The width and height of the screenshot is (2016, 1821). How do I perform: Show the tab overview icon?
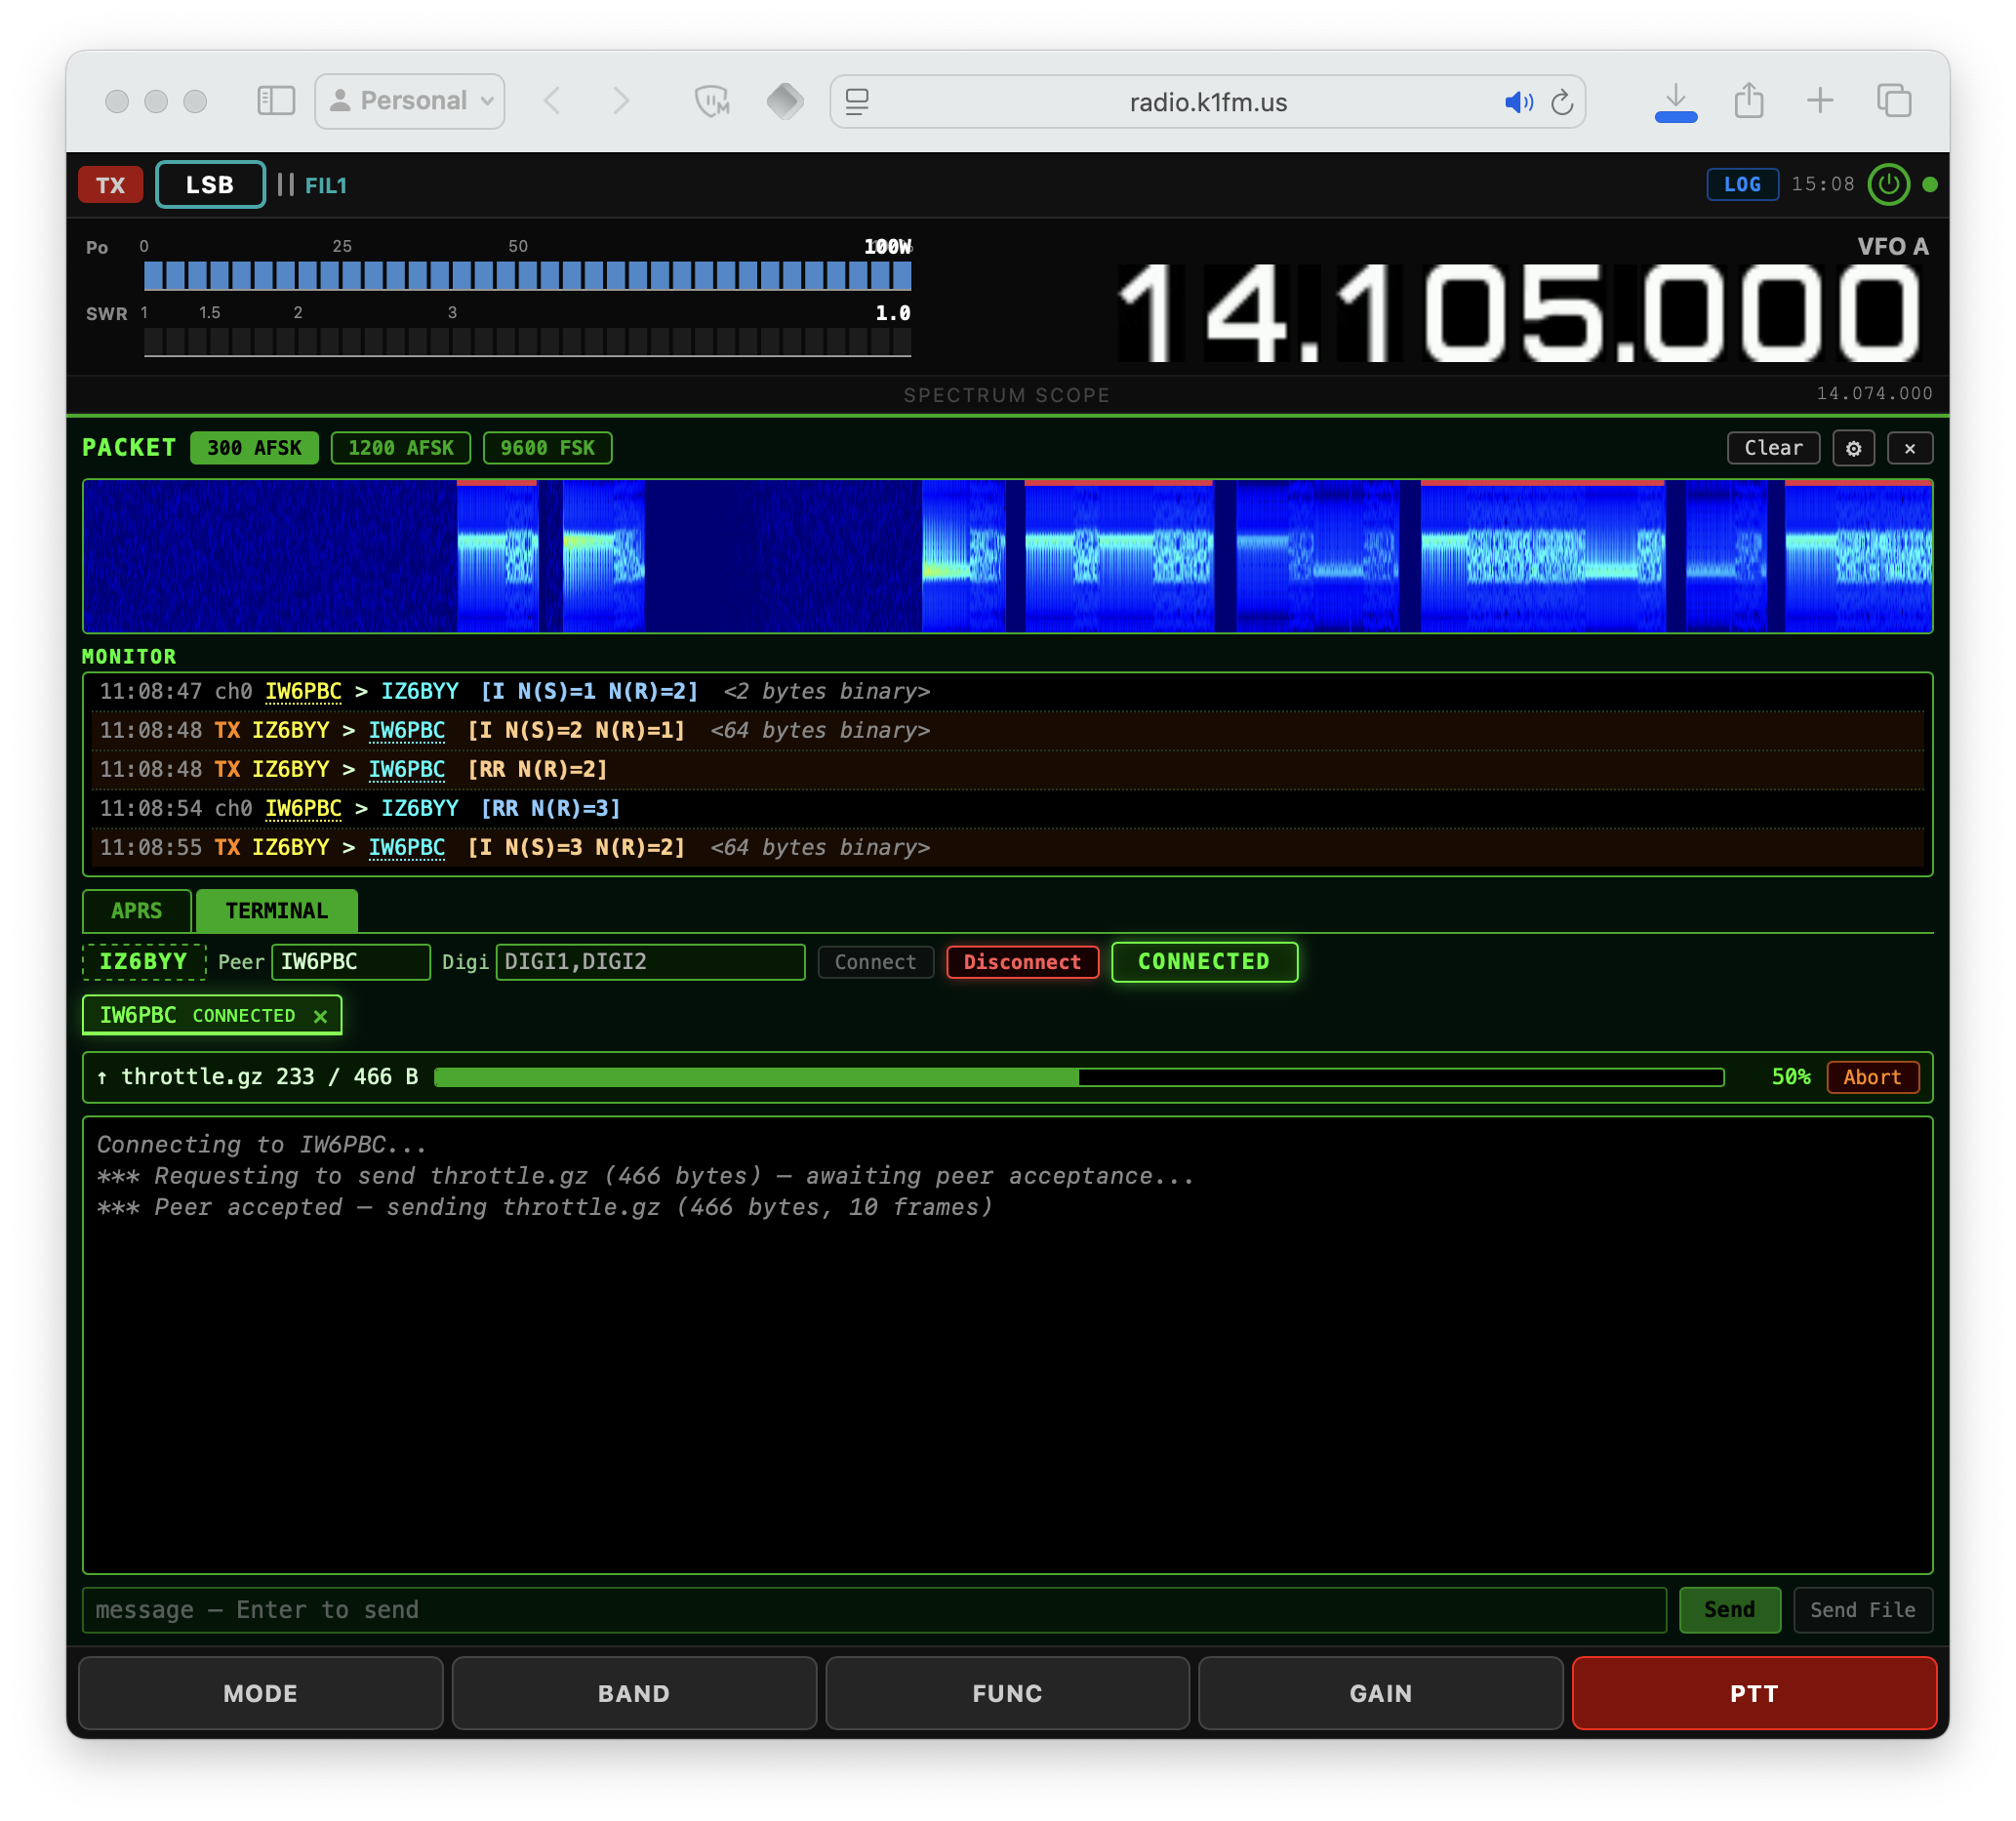1893,101
